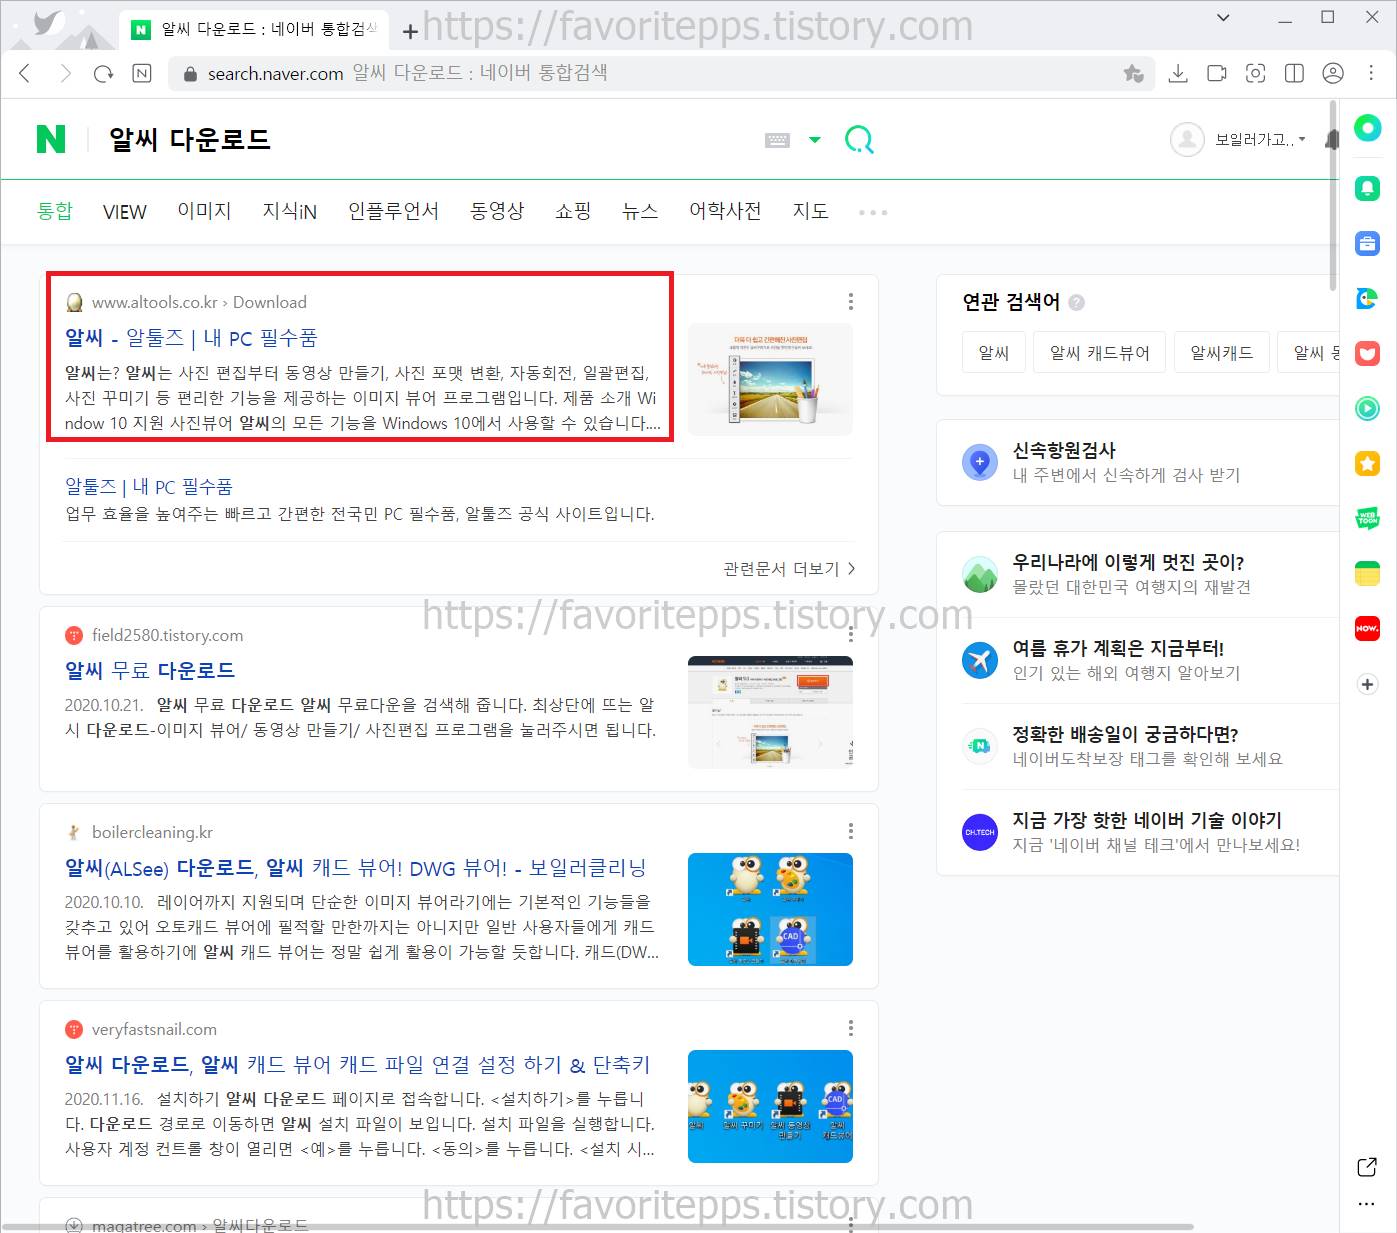Click the video popup toolbar icon

point(1217,73)
